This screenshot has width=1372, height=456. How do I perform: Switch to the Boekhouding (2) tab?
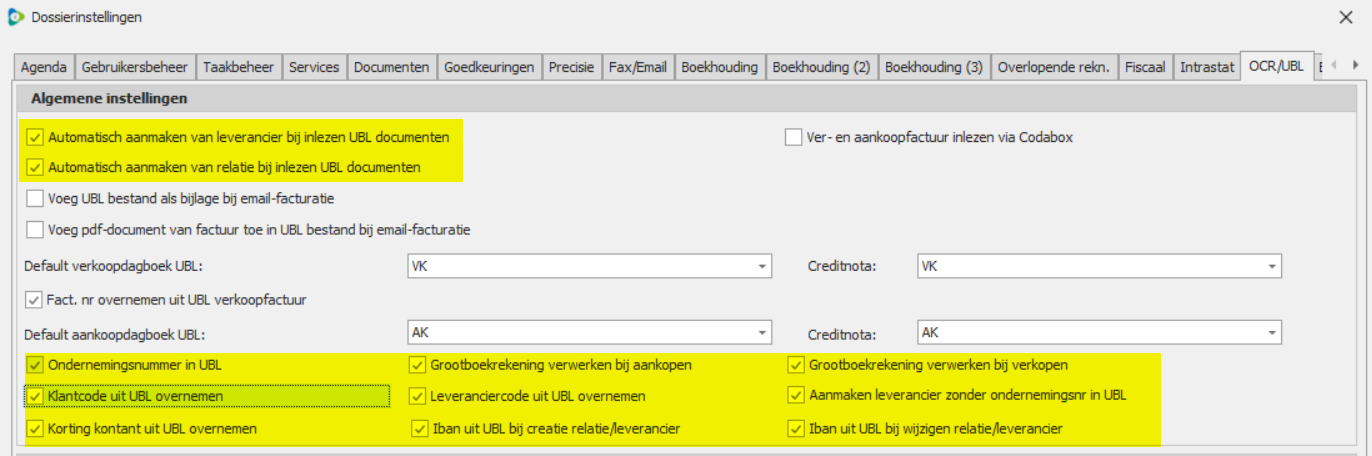[x=821, y=67]
